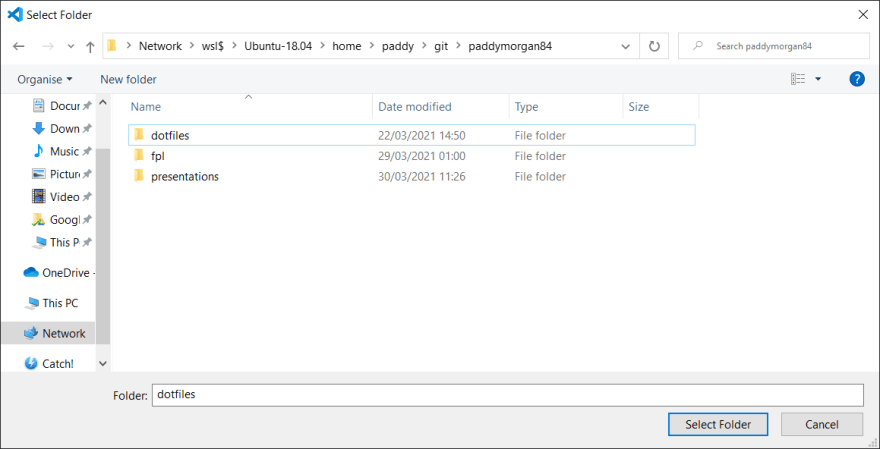
Task: Cancel the folder selection dialog
Action: pos(822,424)
